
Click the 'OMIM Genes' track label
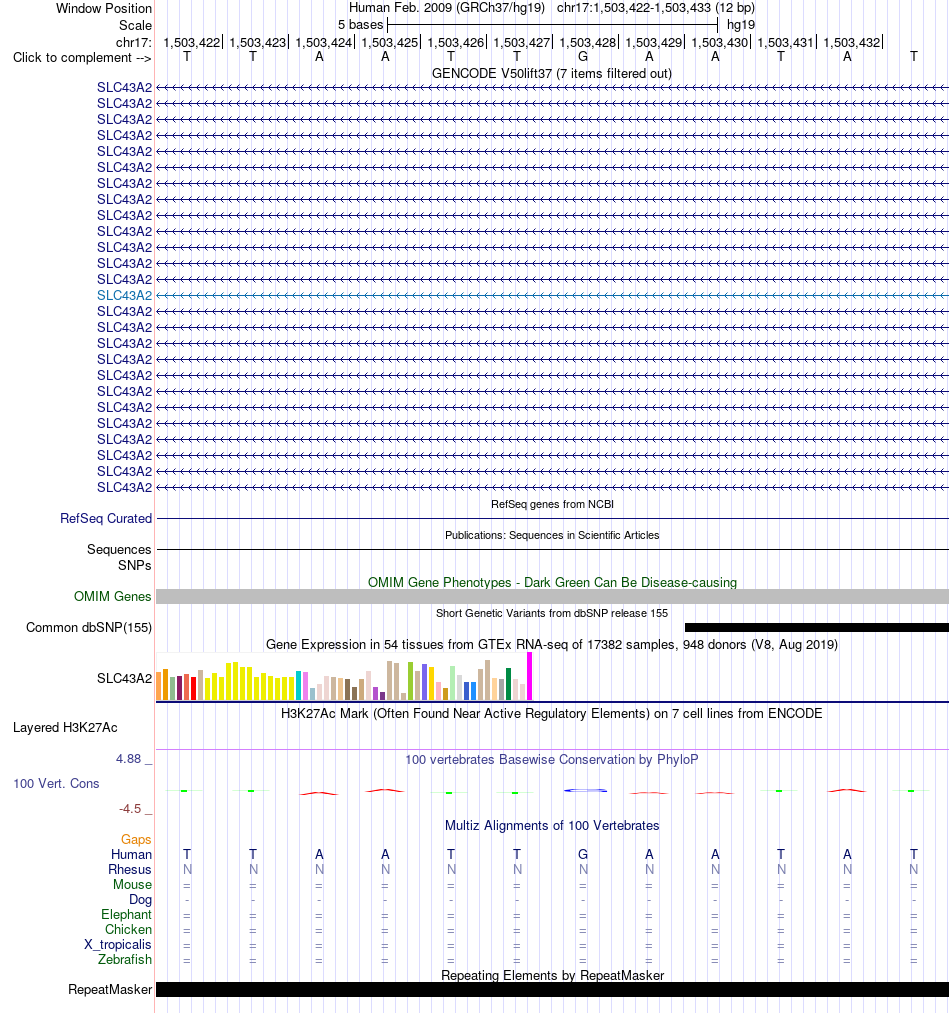click(112, 596)
